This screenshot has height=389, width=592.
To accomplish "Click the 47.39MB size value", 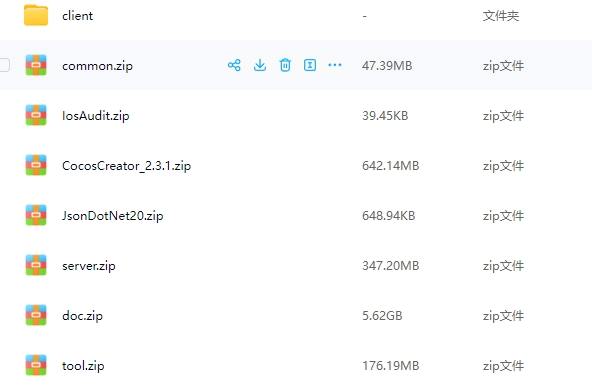I will click(387, 66).
